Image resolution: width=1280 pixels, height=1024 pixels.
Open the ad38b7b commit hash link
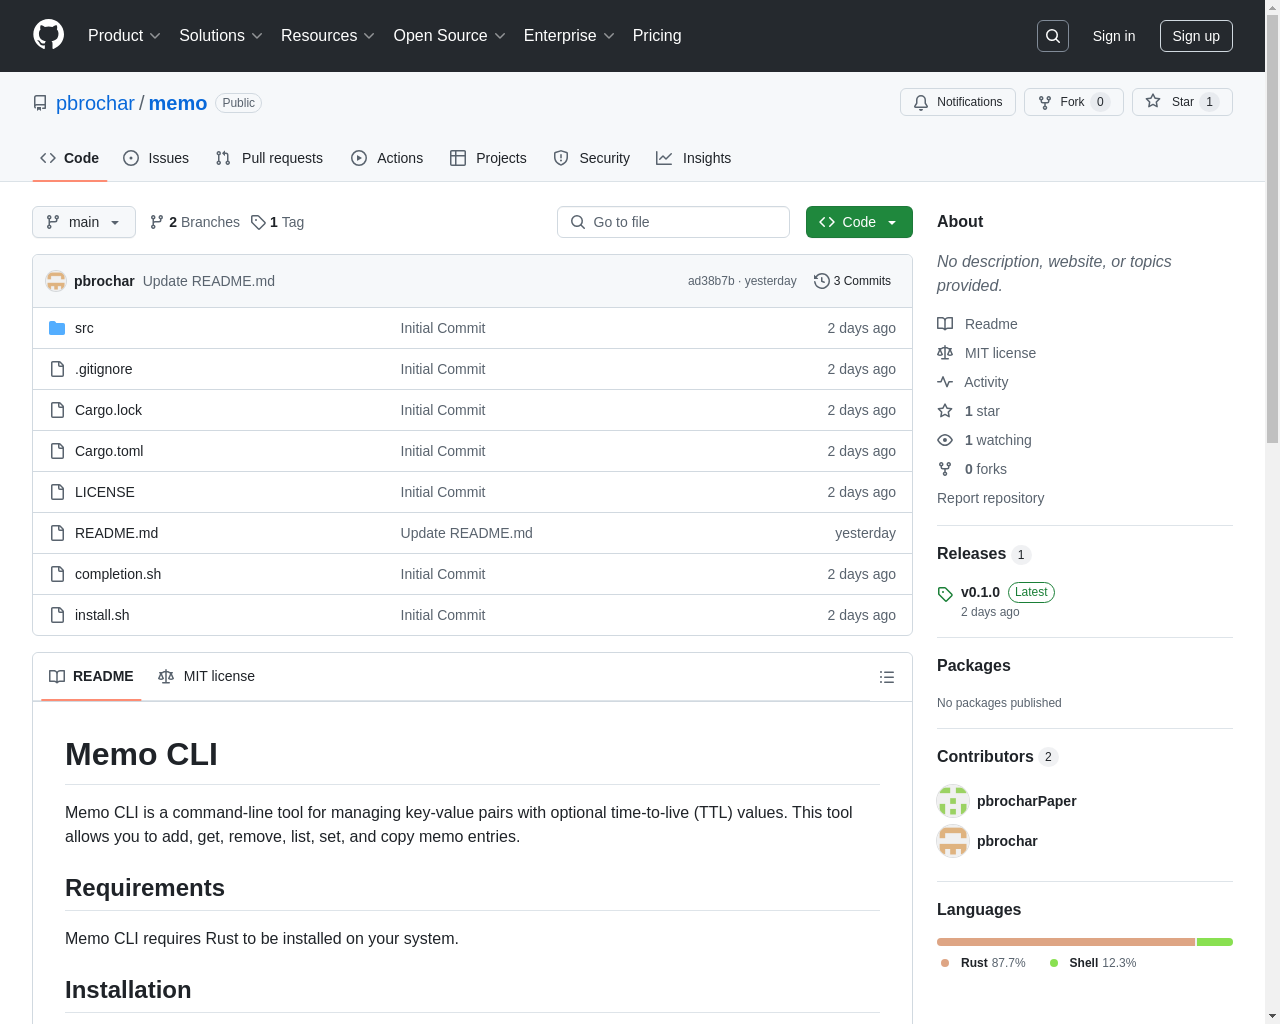[711, 281]
